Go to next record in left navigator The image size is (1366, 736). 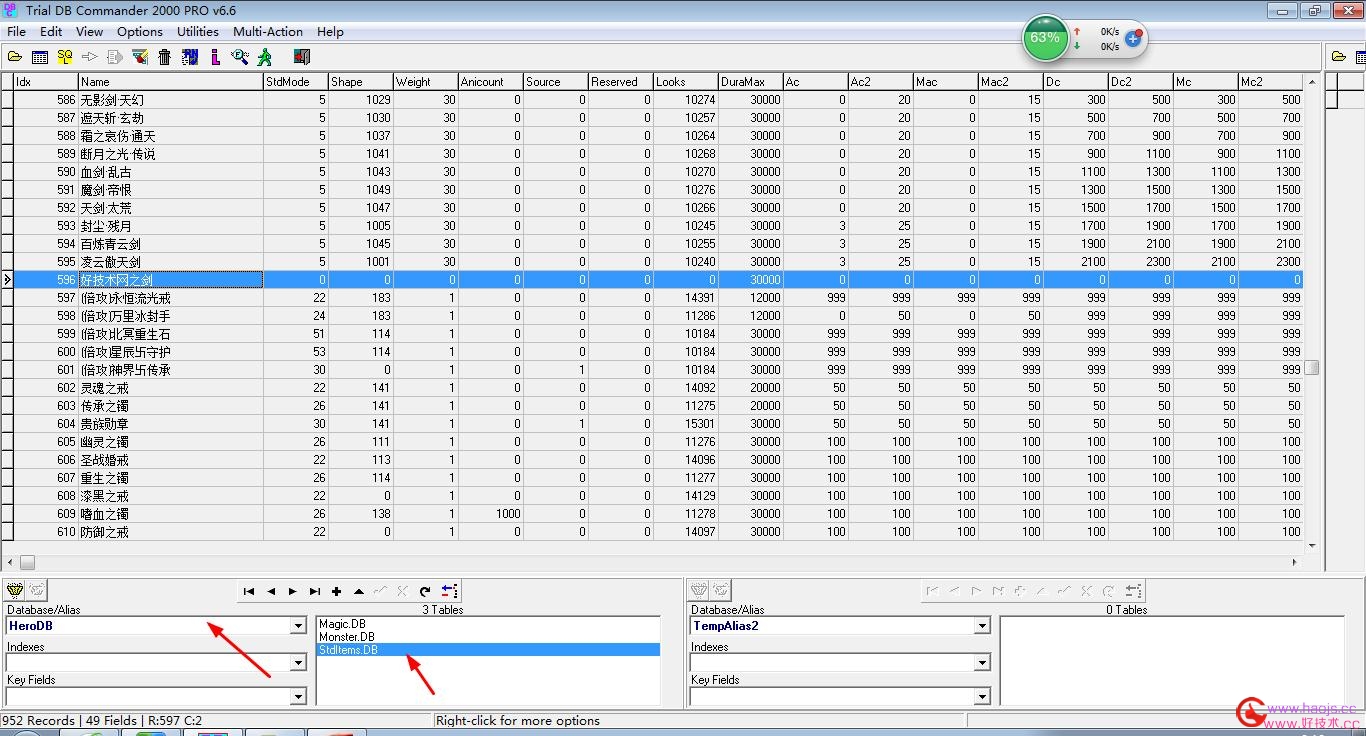click(293, 591)
